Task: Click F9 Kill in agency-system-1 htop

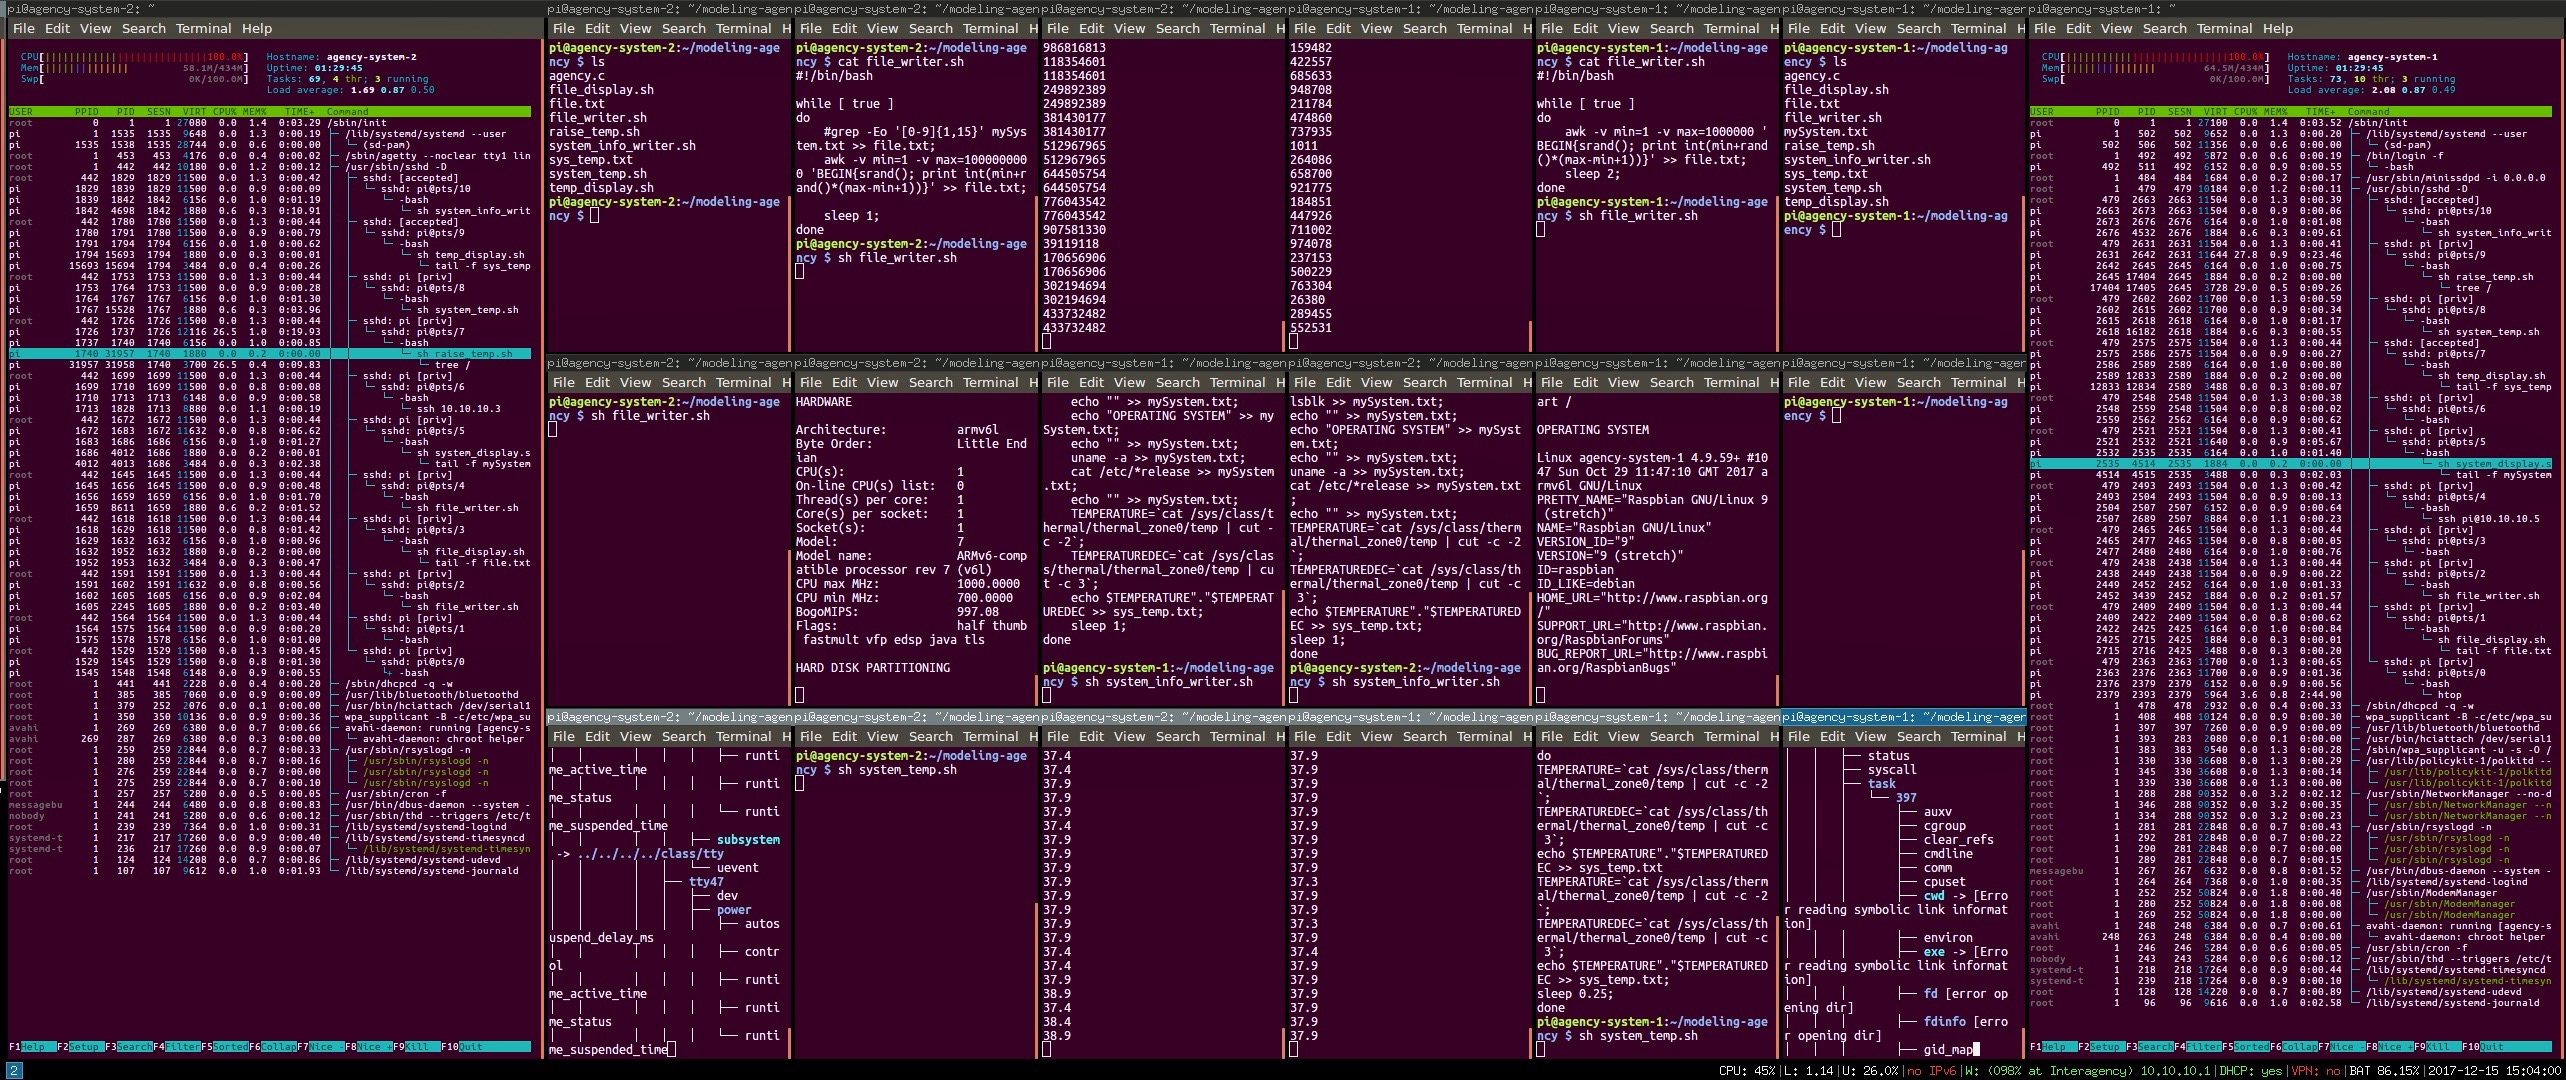Action: (2438, 1047)
